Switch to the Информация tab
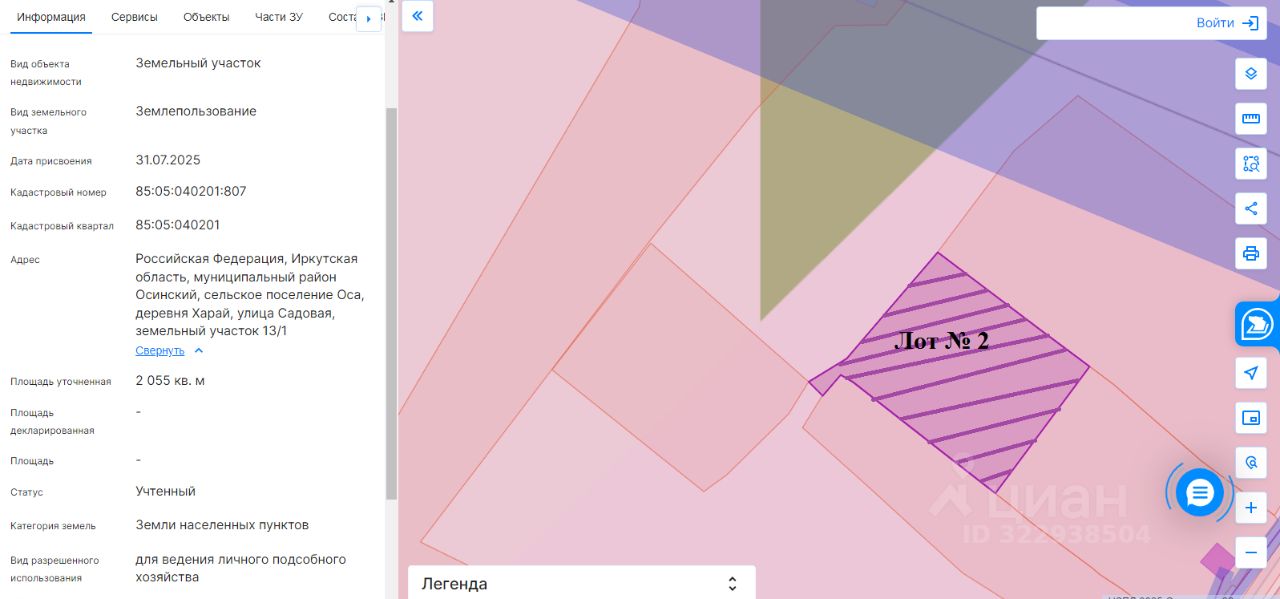This screenshot has height=599, width=1280. (x=51, y=17)
